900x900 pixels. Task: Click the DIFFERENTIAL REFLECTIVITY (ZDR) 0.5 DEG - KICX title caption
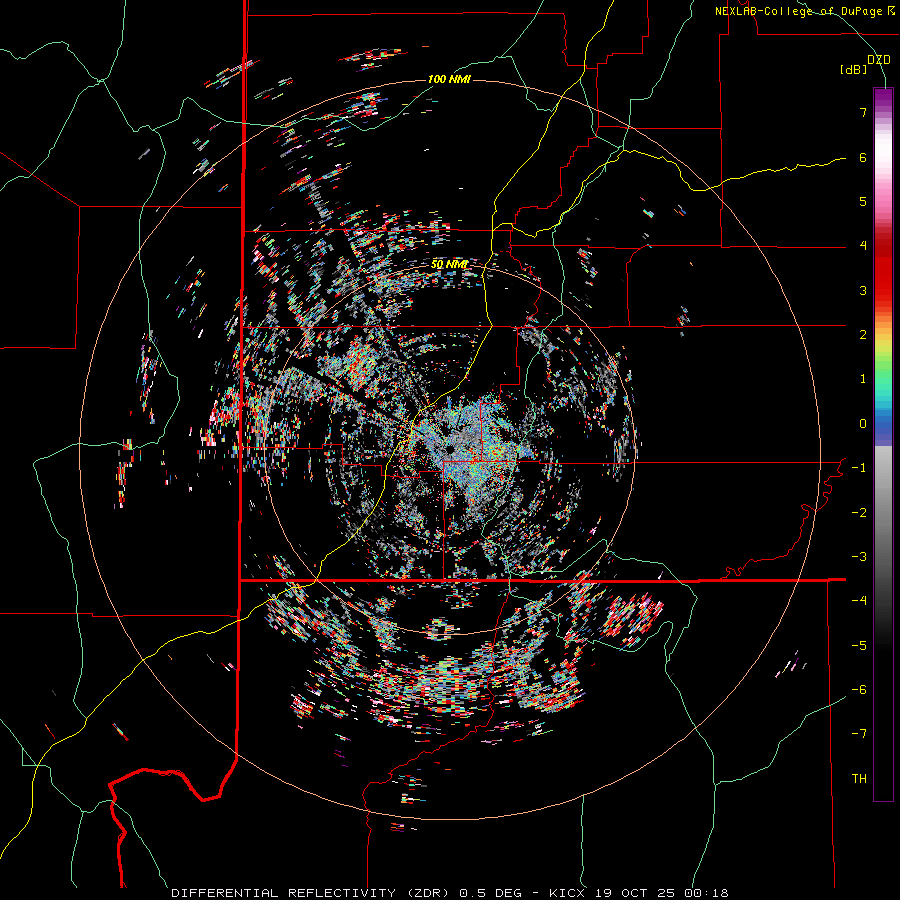coord(378,893)
